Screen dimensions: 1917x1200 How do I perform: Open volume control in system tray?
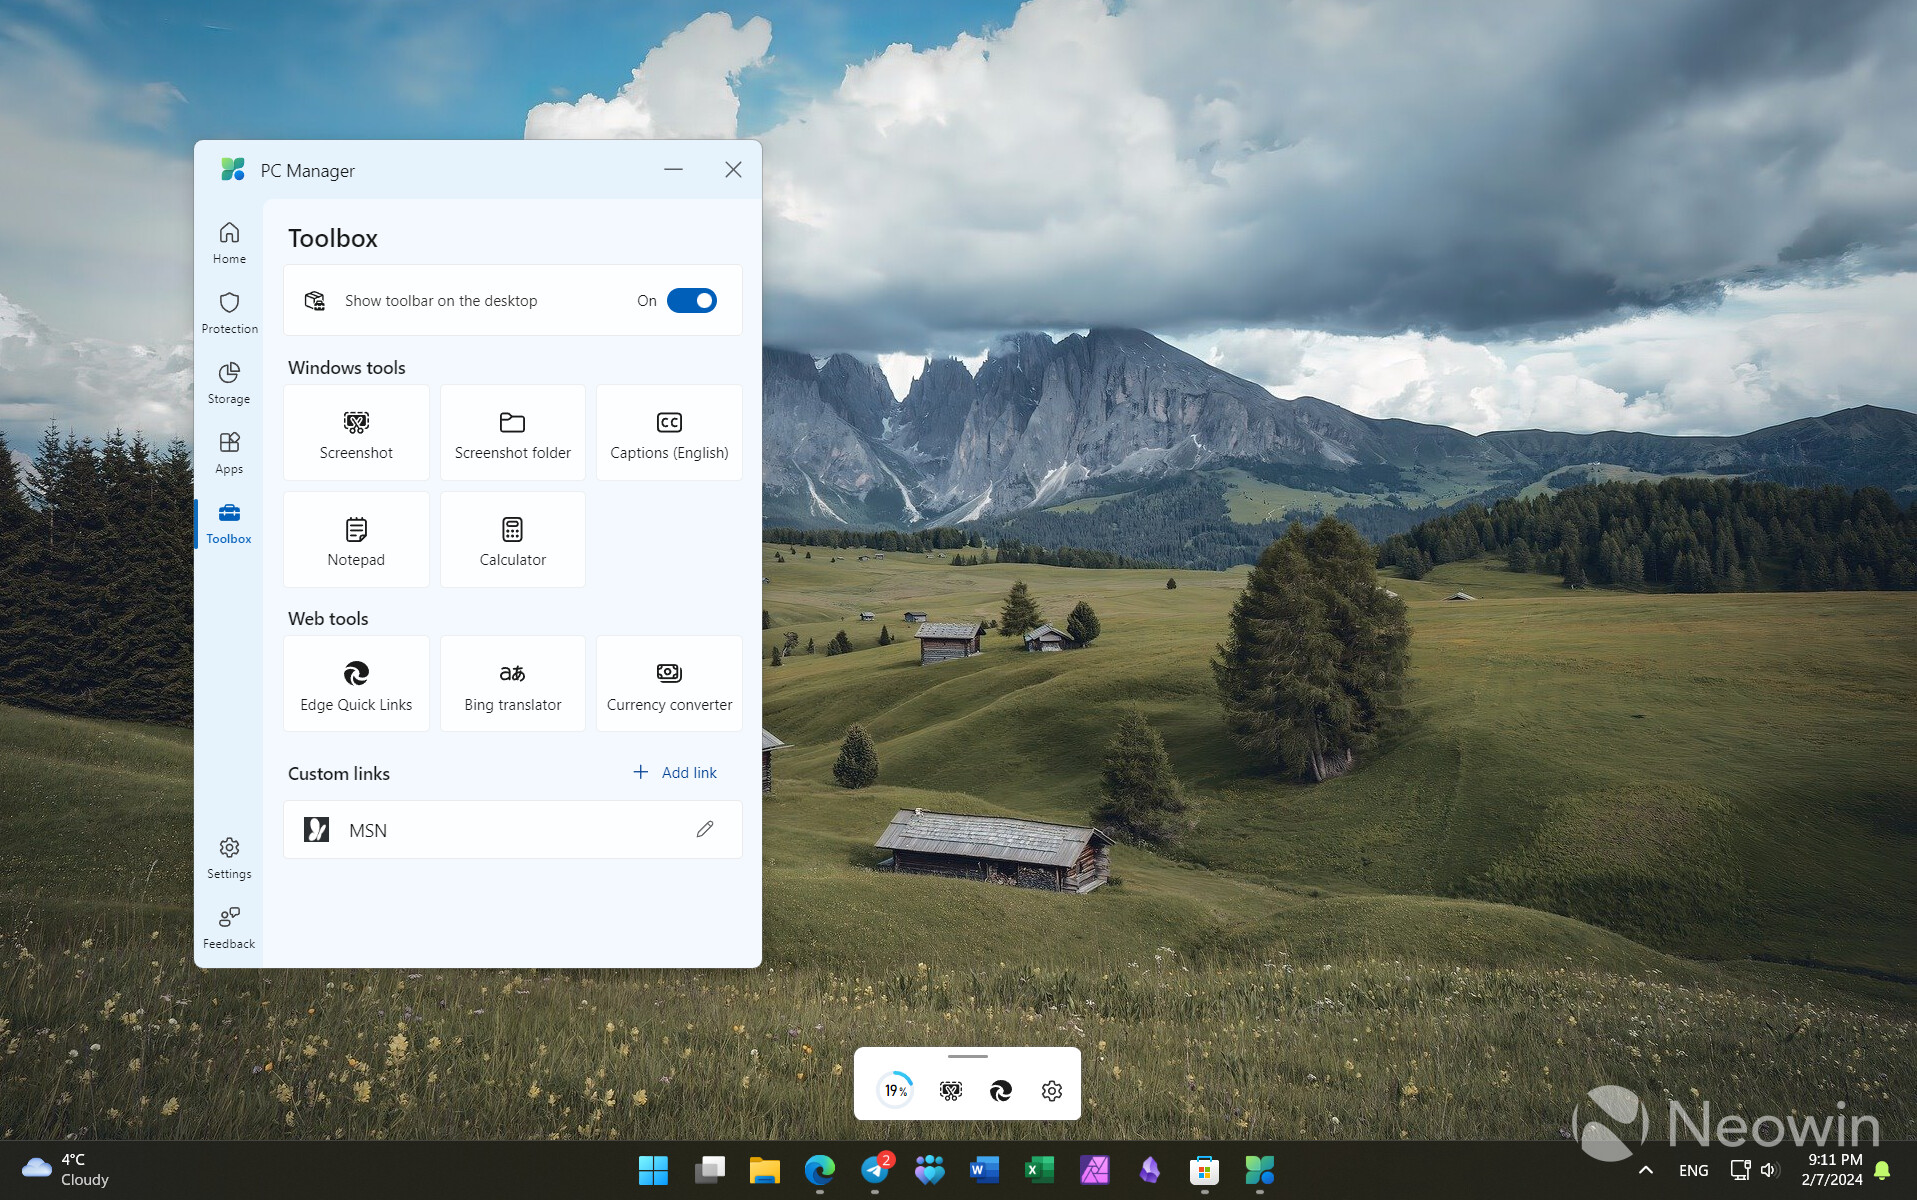pos(1769,1170)
